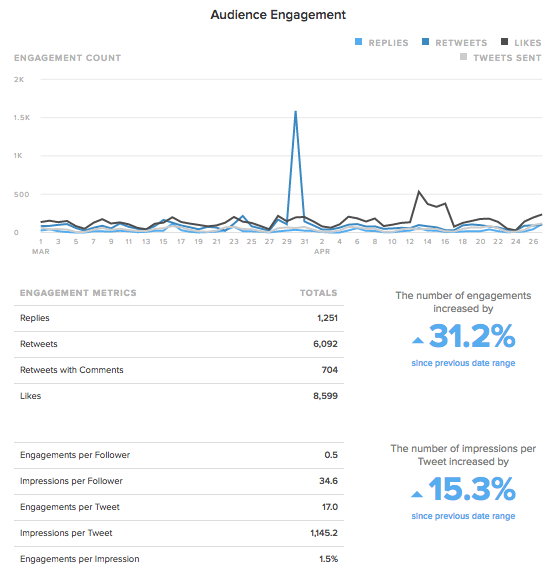The width and height of the screenshot is (555, 579).
Task: Click the Retweets total 6,092
Action: pyautogui.click(x=325, y=344)
